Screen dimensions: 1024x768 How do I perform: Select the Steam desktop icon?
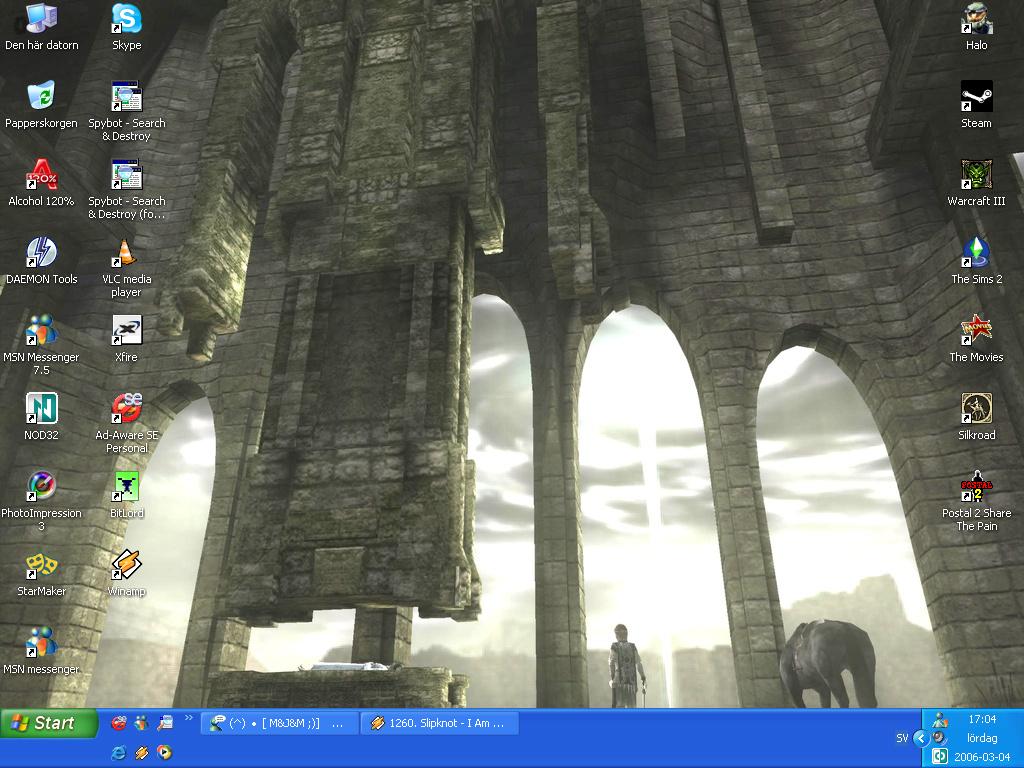(976, 104)
